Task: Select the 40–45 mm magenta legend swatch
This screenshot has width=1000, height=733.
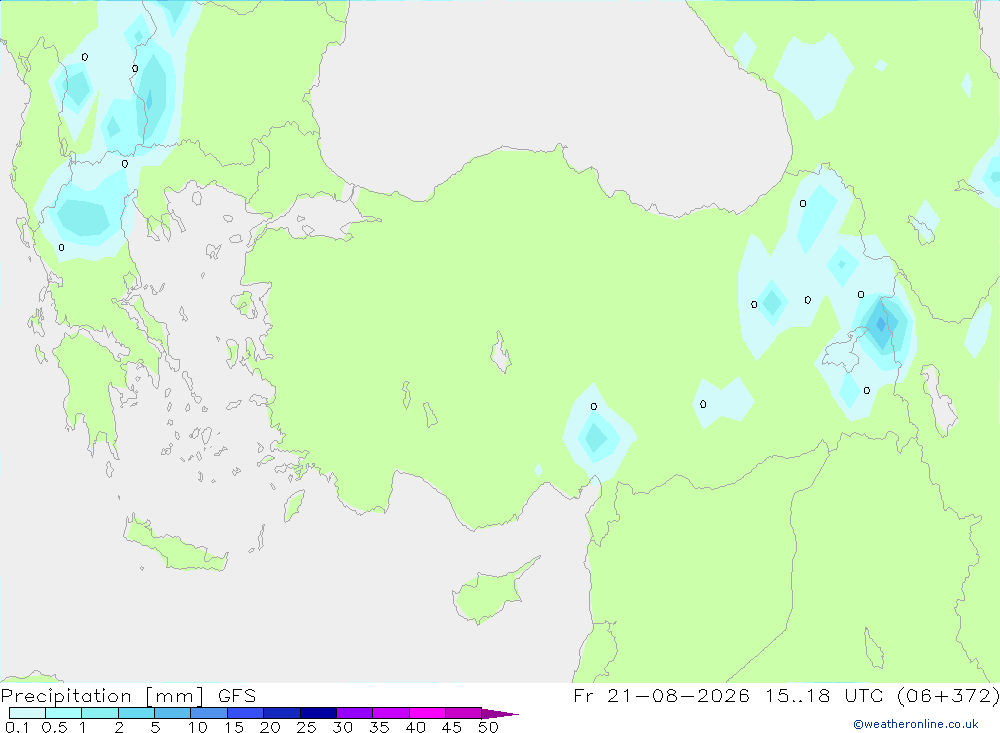Action: (x=427, y=713)
